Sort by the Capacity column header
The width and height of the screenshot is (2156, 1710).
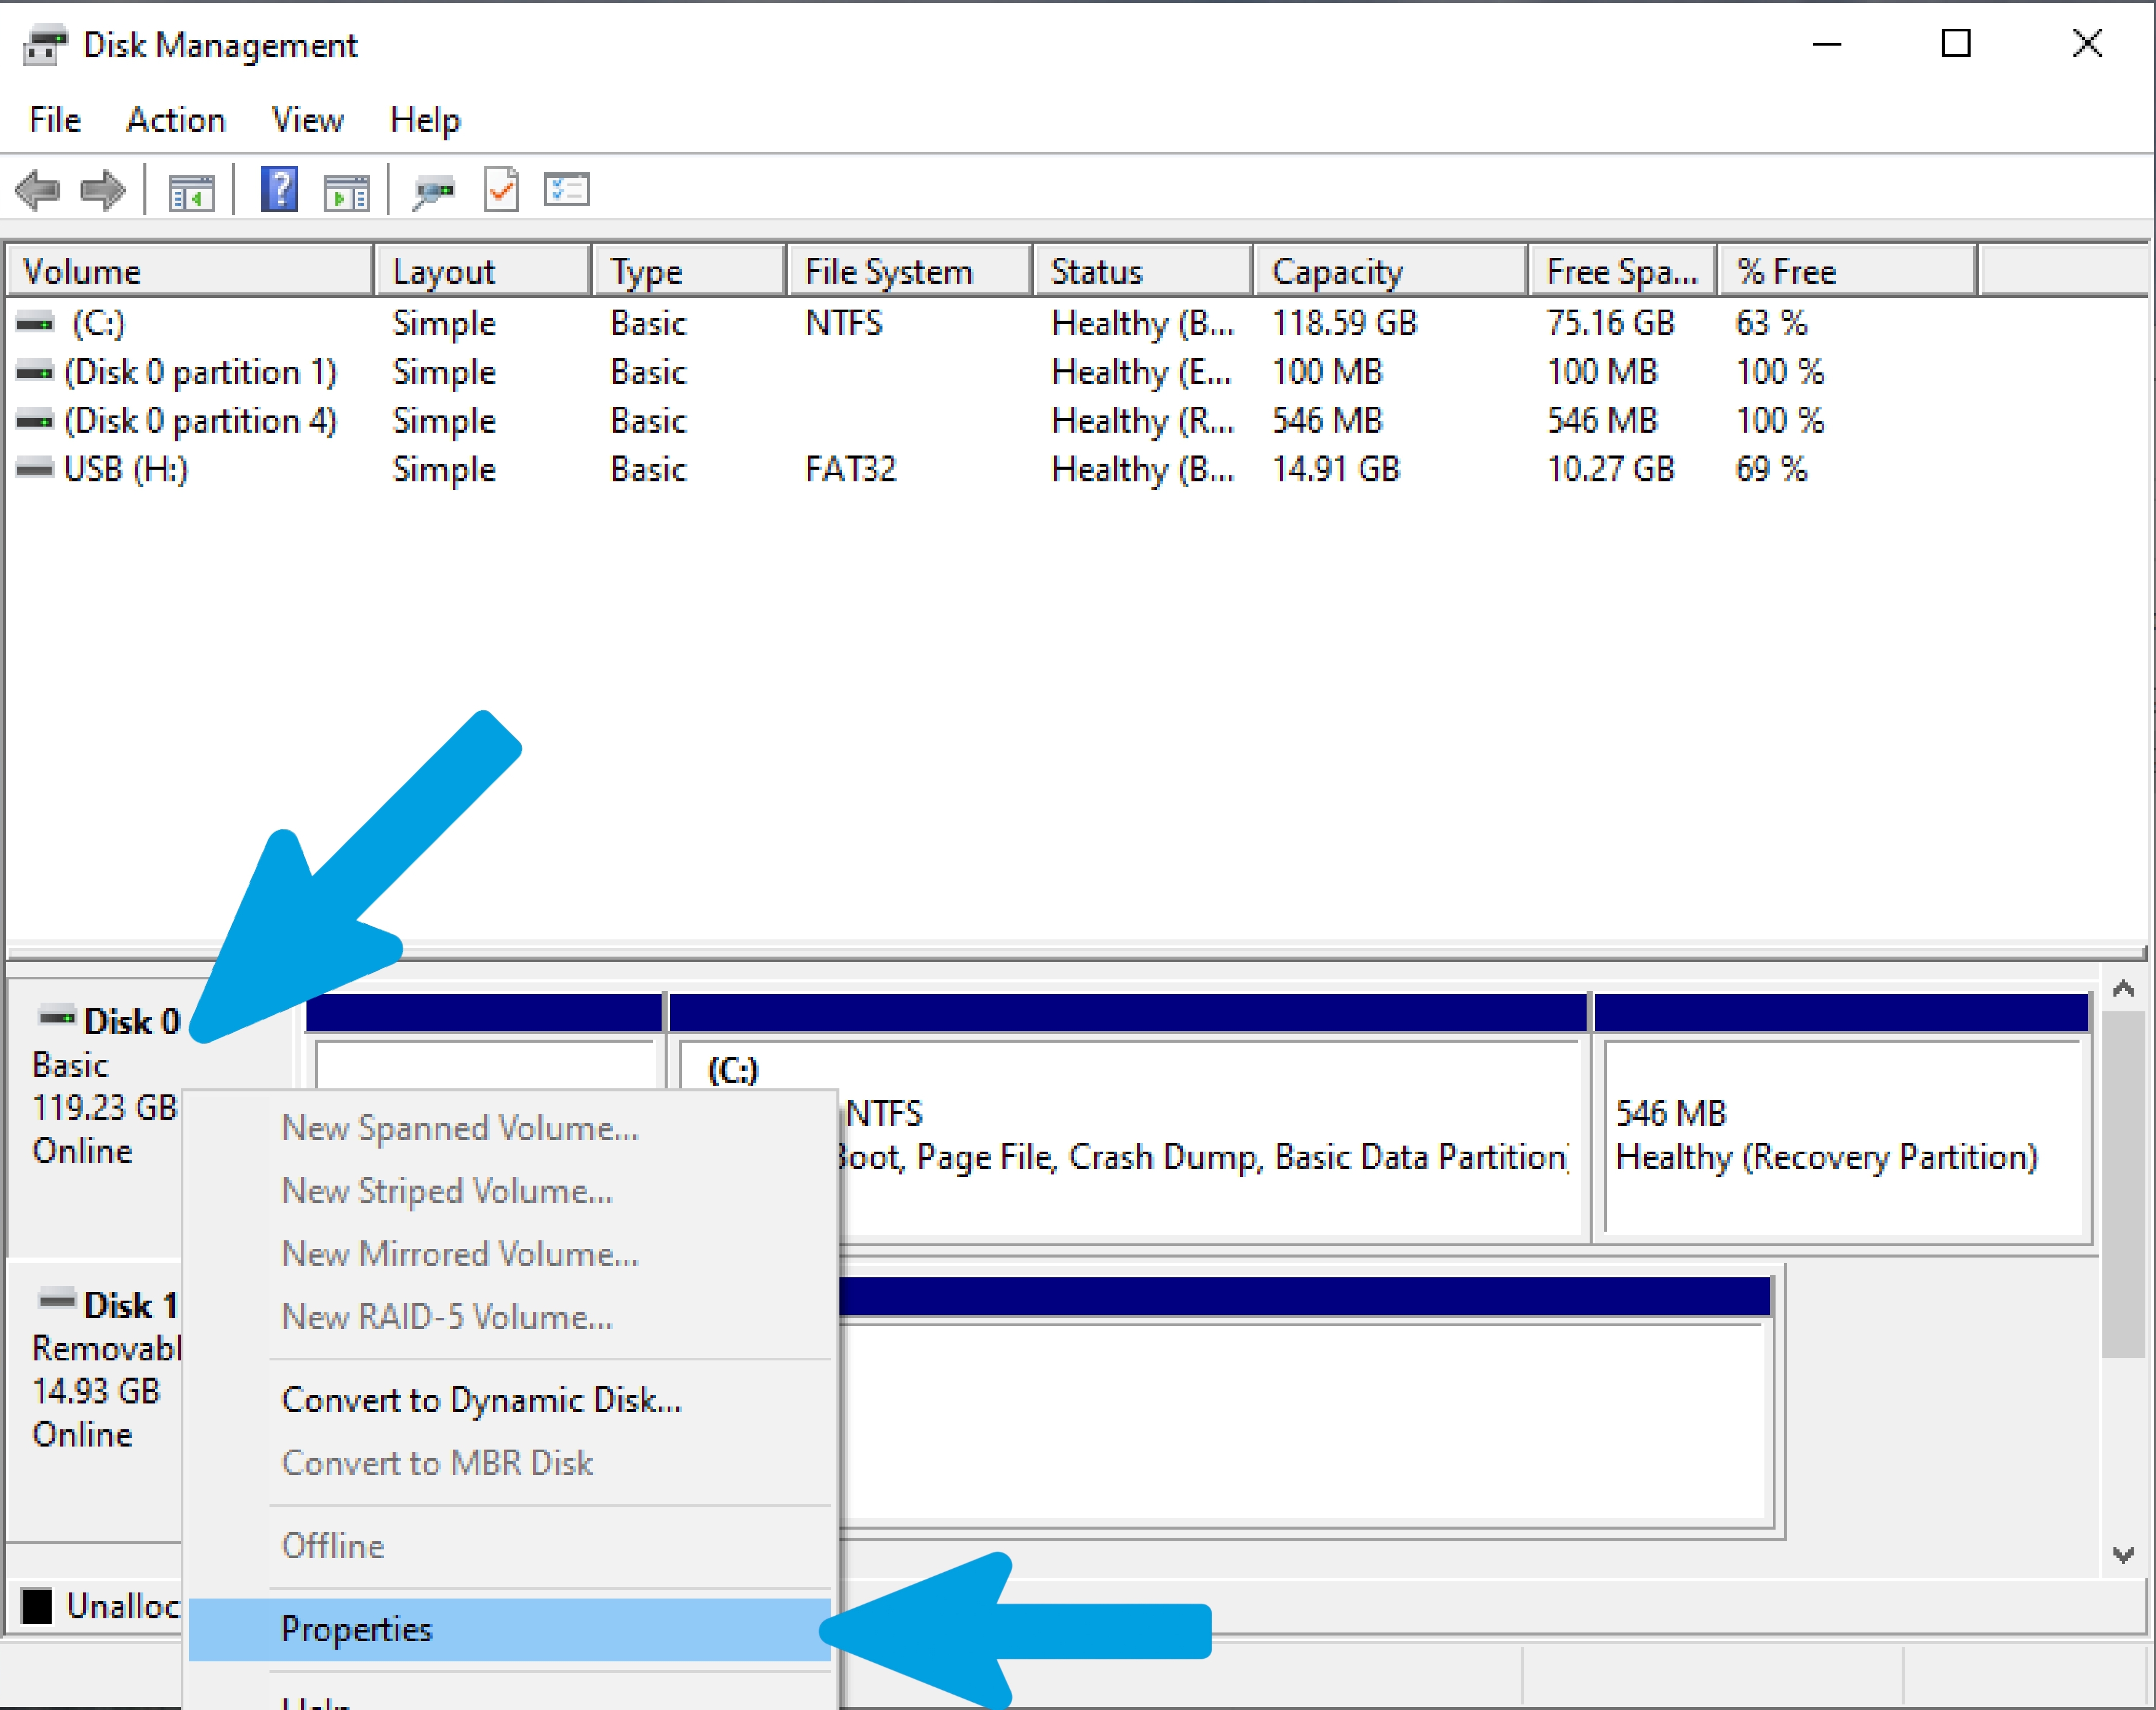coord(1391,271)
